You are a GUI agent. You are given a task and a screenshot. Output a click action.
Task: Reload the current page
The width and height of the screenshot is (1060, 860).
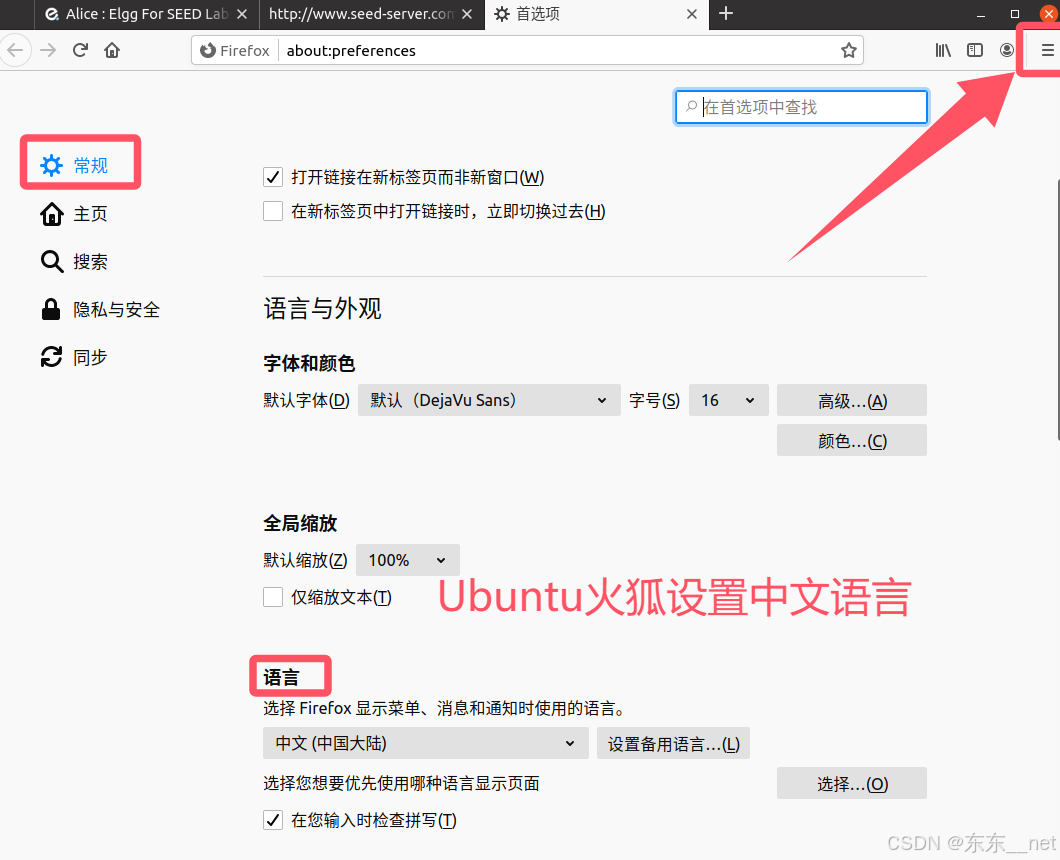click(x=80, y=50)
